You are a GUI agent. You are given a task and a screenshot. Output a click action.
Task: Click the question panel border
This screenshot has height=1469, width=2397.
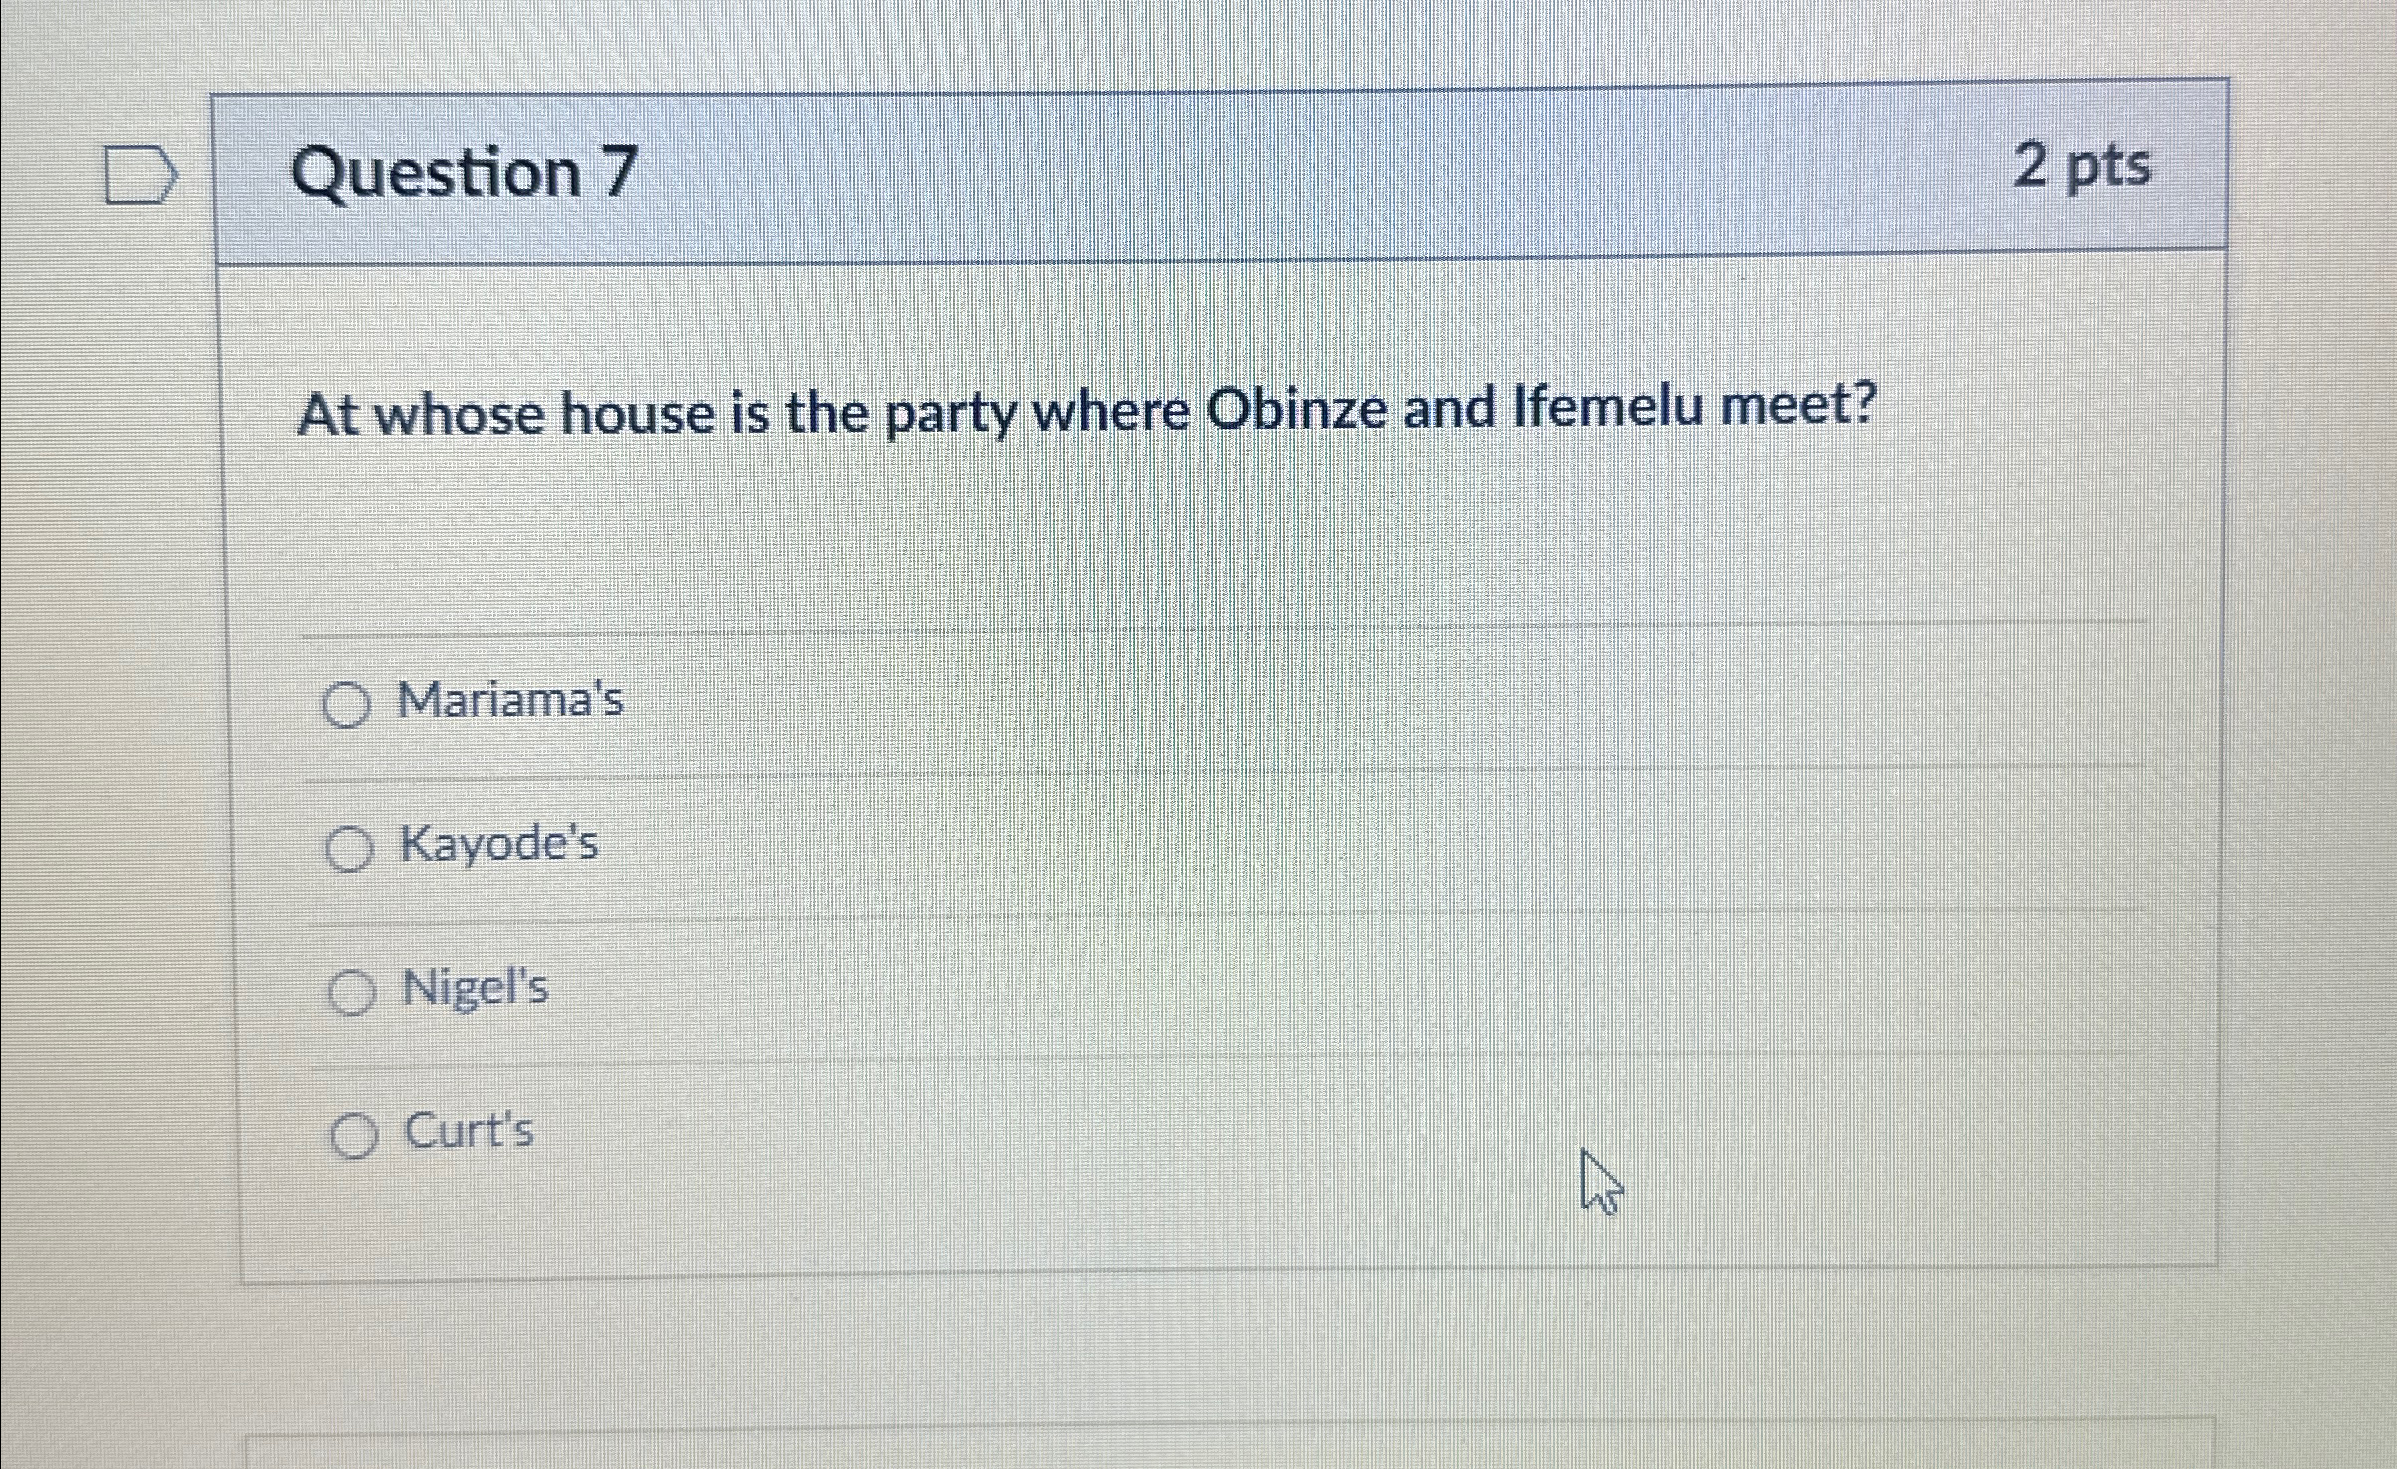pos(226,700)
